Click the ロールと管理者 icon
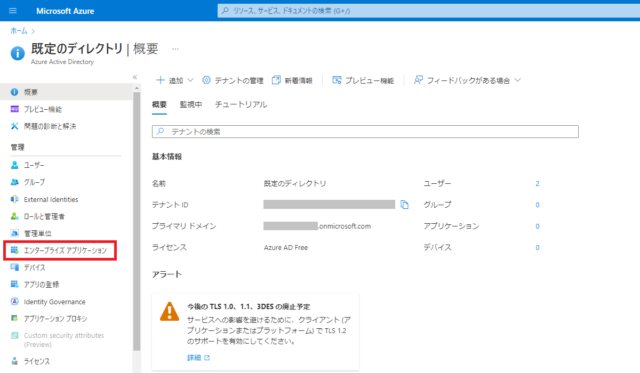Image resolution: width=640 pixels, height=373 pixels. [14, 216]
